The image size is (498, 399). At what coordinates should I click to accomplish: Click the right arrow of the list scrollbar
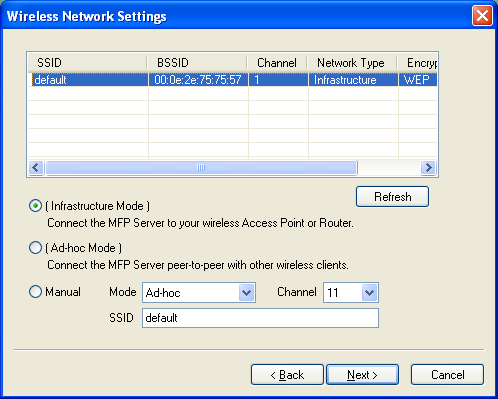428,167
